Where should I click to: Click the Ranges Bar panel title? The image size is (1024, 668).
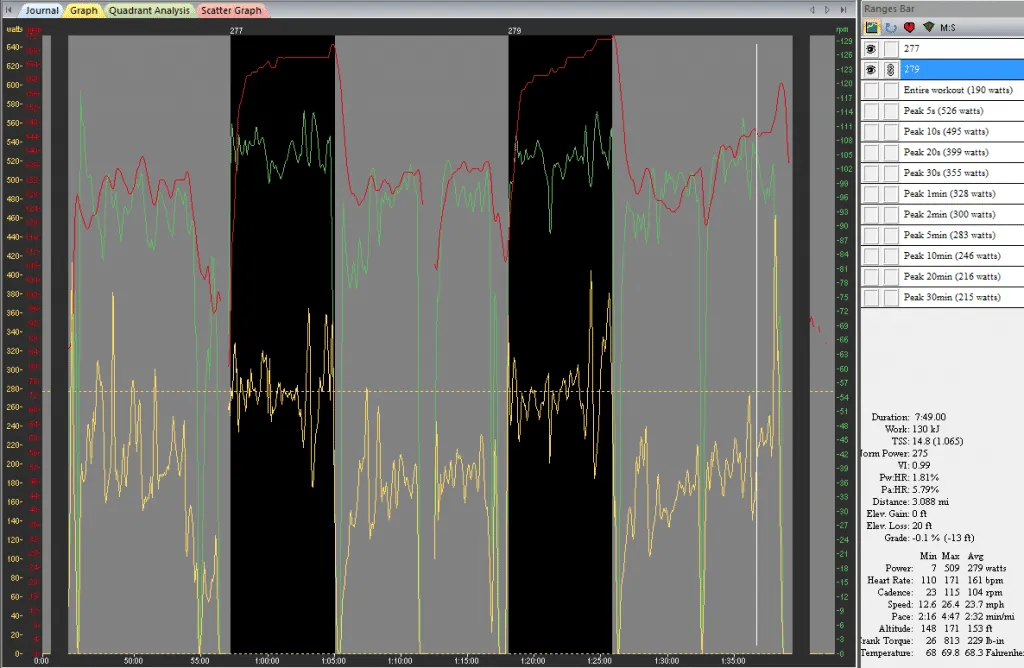point(889,9)
